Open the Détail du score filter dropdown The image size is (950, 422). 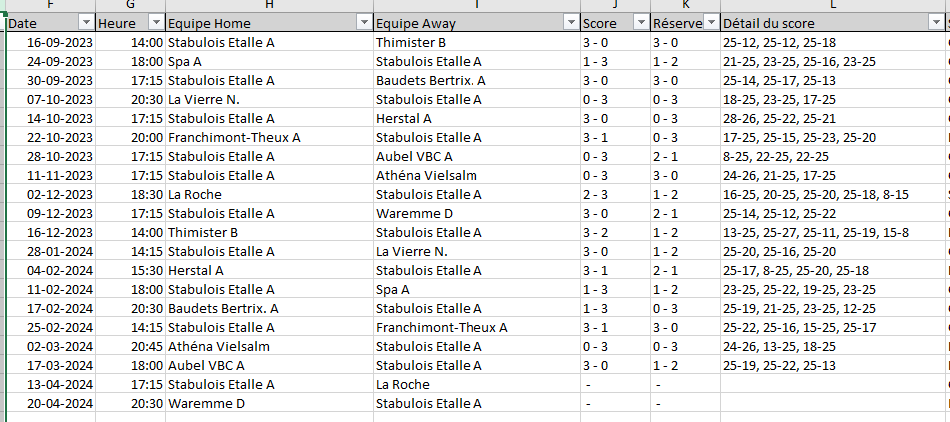(x=935, y=23)
